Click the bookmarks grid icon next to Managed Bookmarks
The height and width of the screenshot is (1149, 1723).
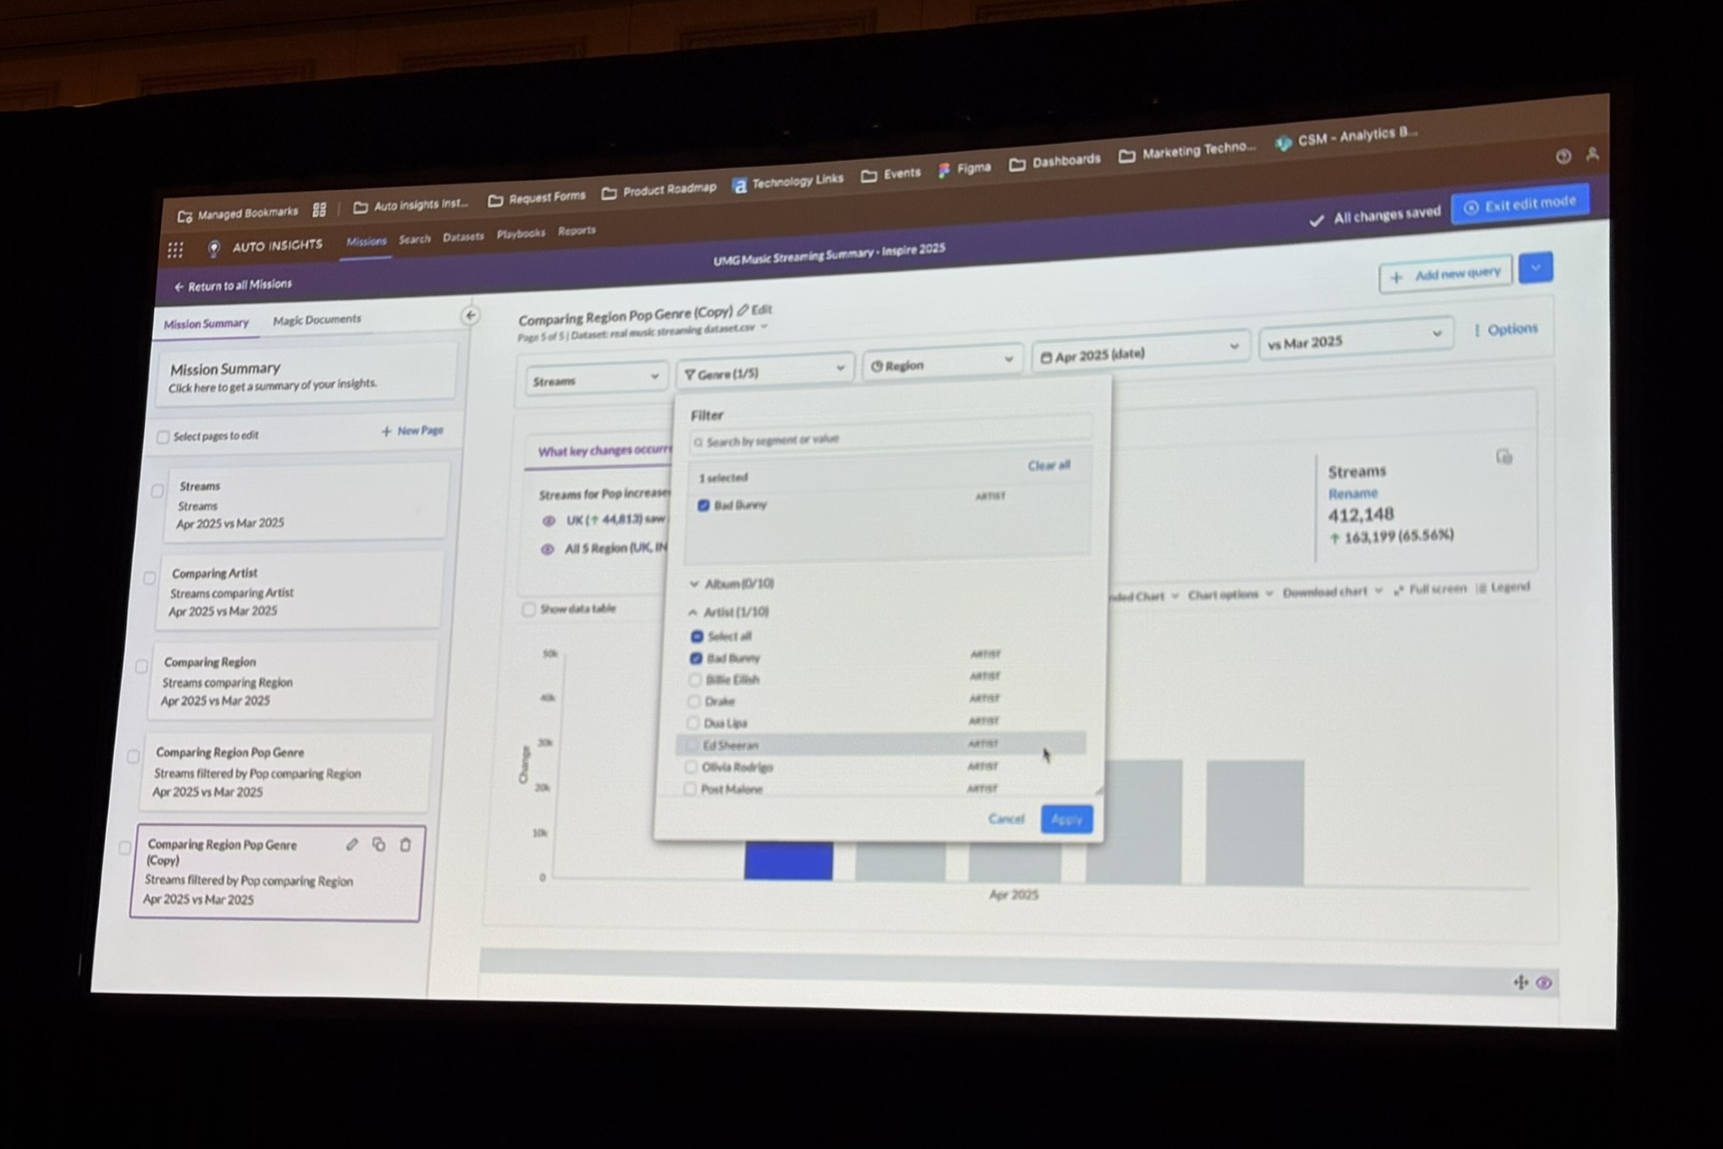point(319,210)
